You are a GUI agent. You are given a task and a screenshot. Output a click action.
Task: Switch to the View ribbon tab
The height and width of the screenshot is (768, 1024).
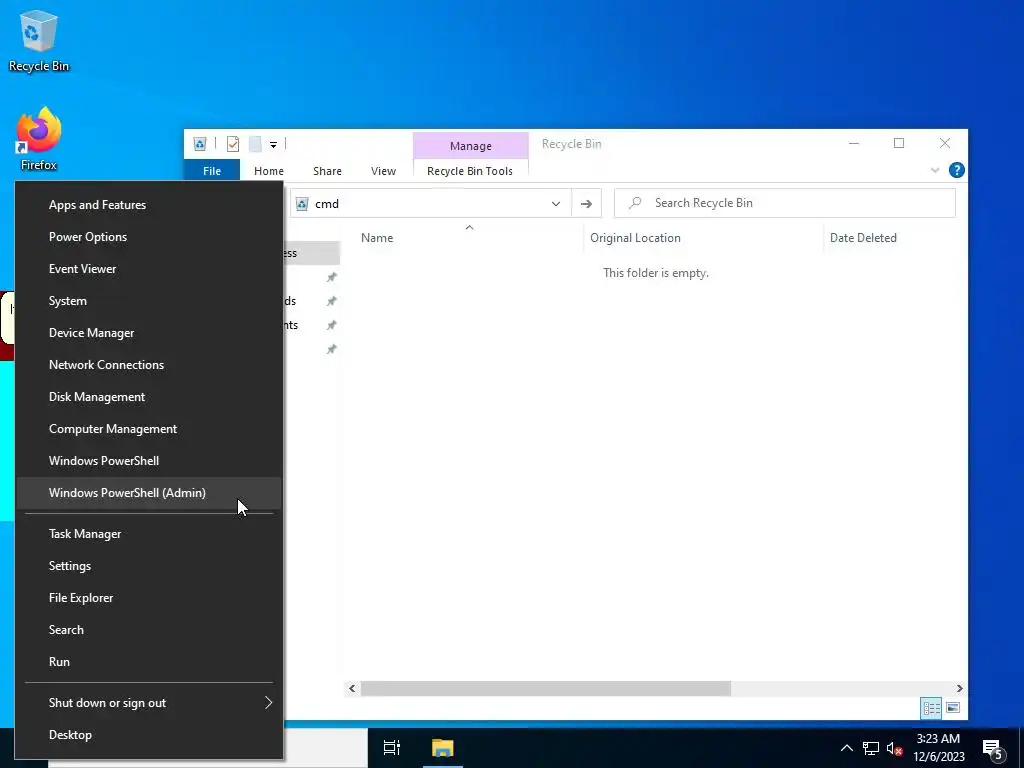pos(383,171)
